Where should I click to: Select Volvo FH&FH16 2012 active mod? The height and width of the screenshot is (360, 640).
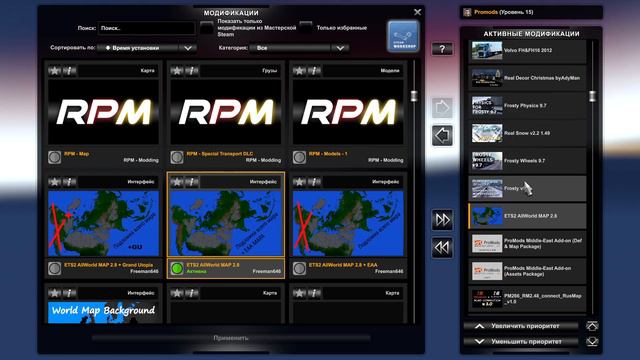pos(527,51)
